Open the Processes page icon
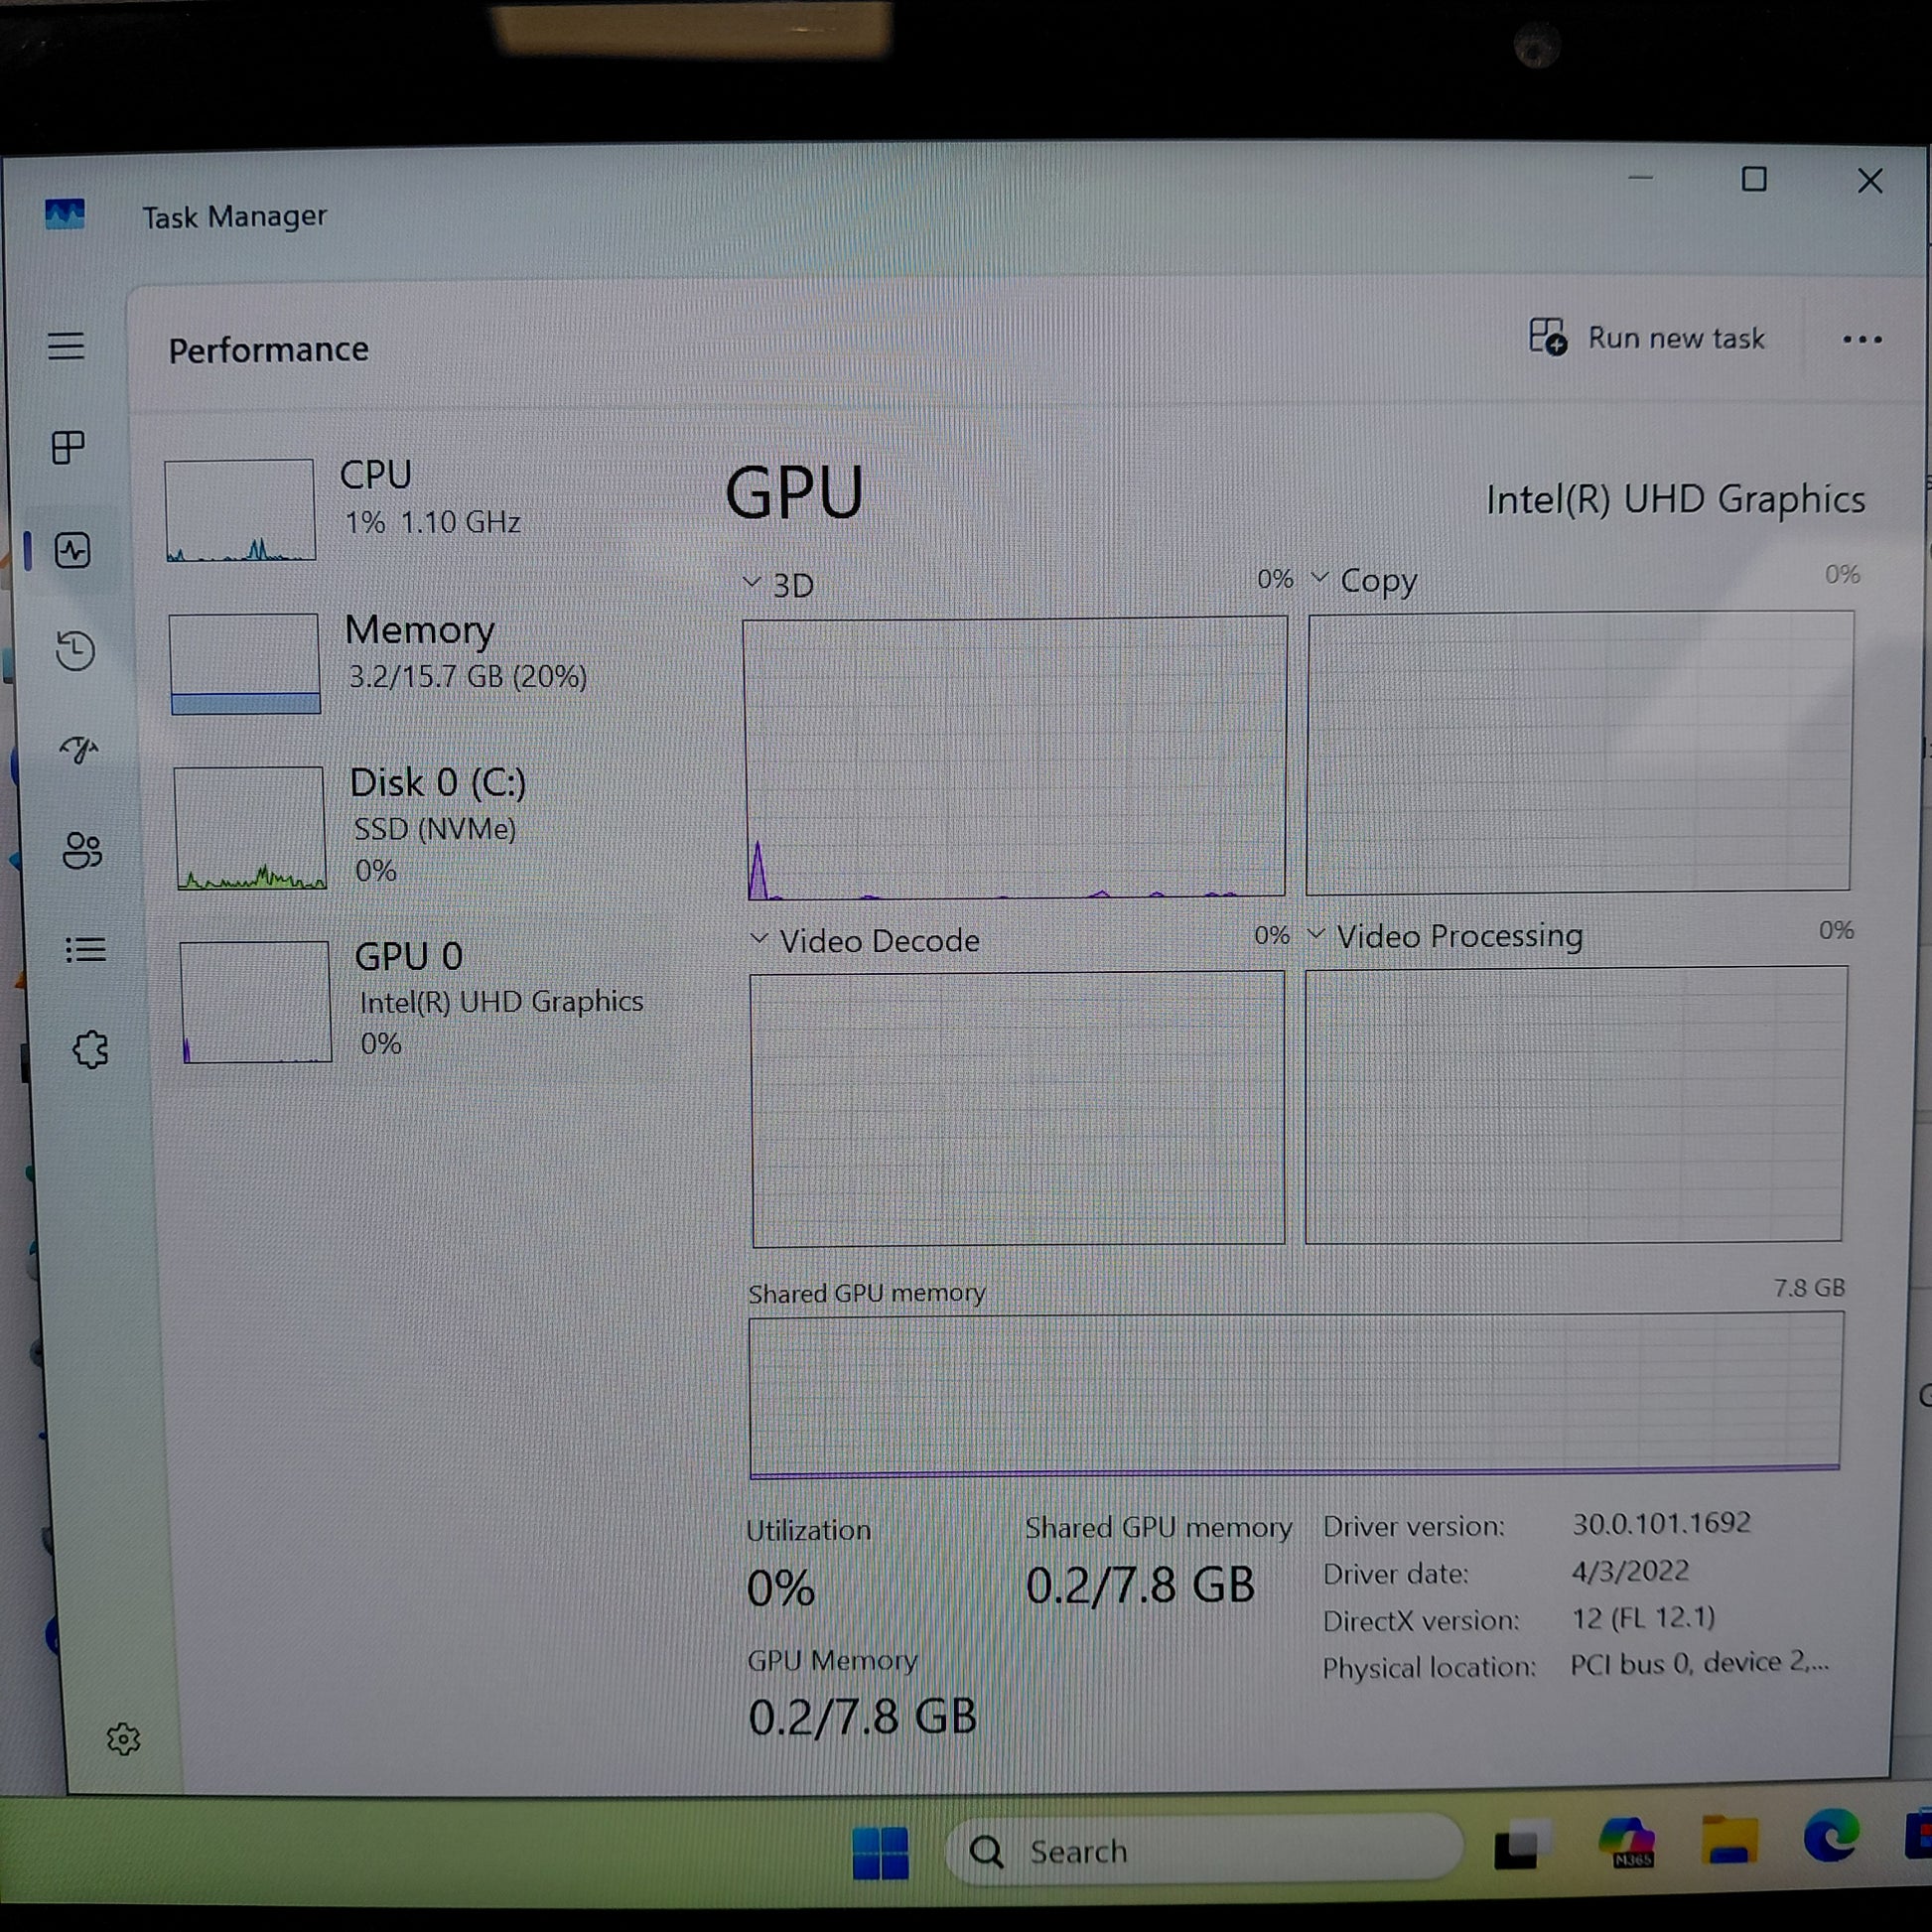 [68, 447]
